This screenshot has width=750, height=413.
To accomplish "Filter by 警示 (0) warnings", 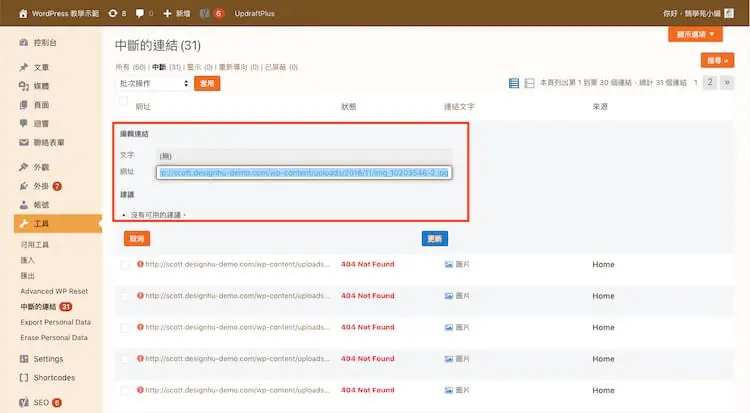I will tap(199, 67).
